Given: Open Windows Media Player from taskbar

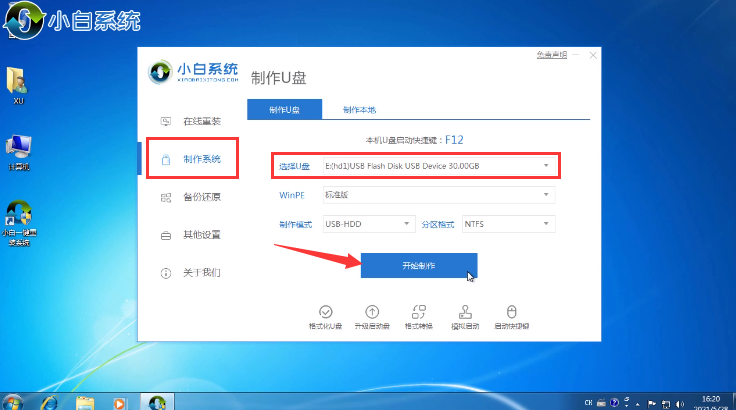Looking at the screenshot, I should tap(119, 402).
